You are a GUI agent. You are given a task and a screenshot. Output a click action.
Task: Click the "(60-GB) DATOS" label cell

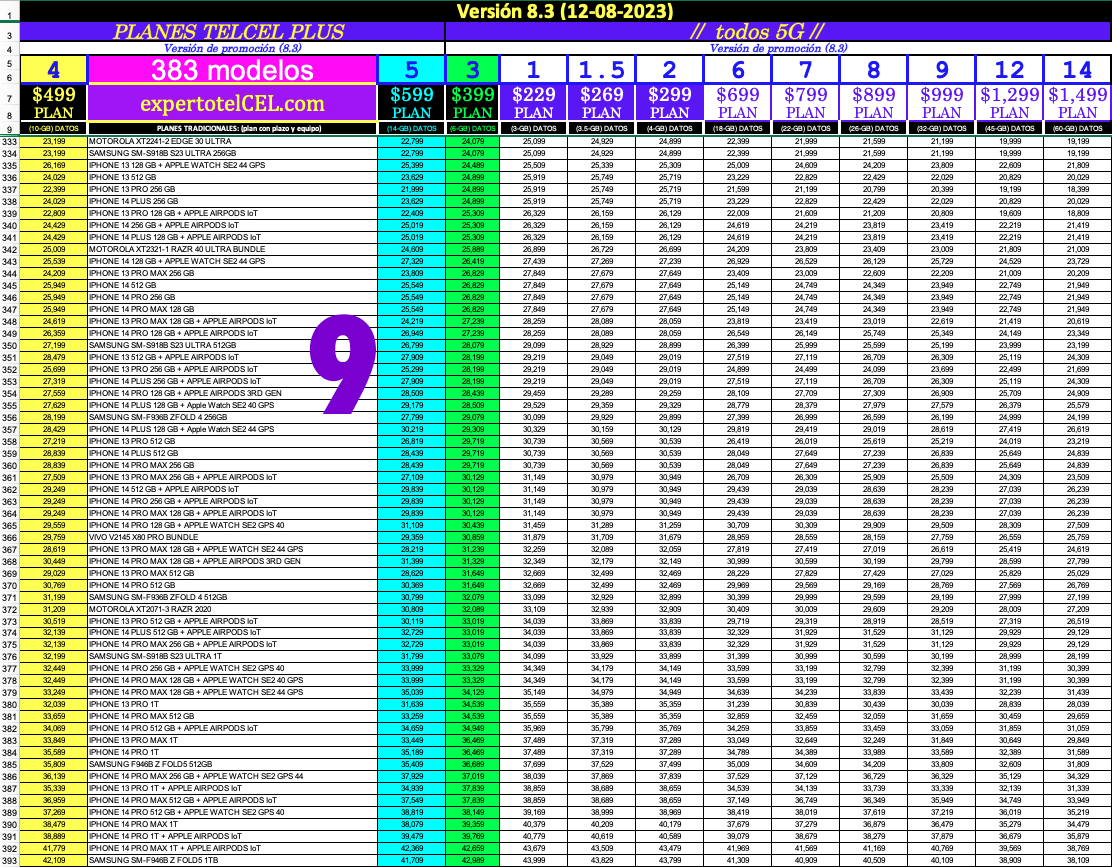pyautogui.click(x=1077, y=128)
